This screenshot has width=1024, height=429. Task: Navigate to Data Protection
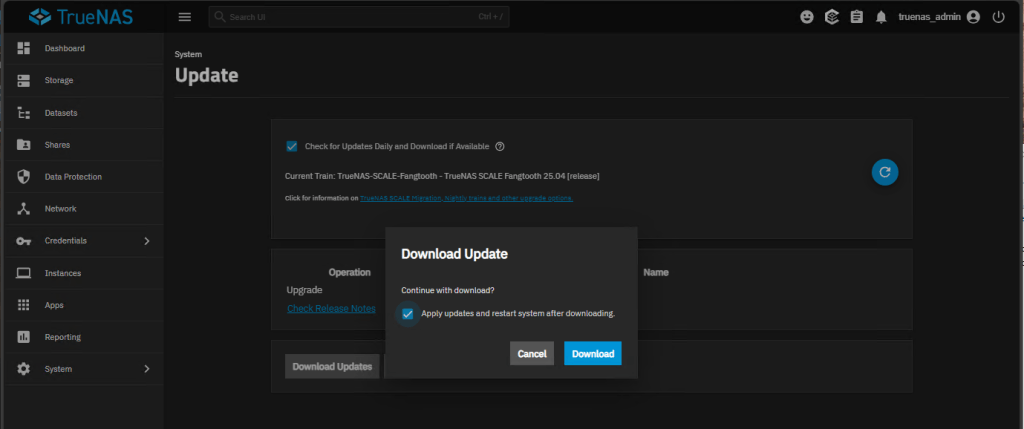pyautogui.click(x=73, y=177)
